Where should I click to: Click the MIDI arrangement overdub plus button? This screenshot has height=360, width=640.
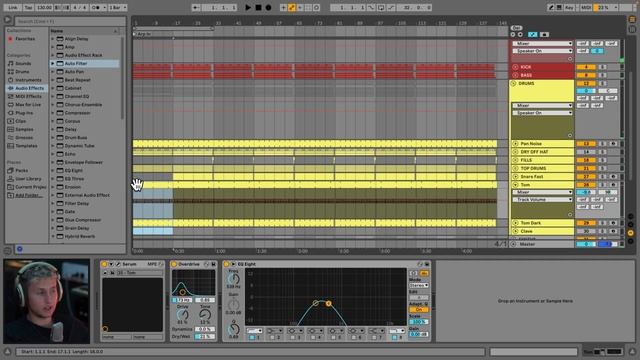pos(283,7)
